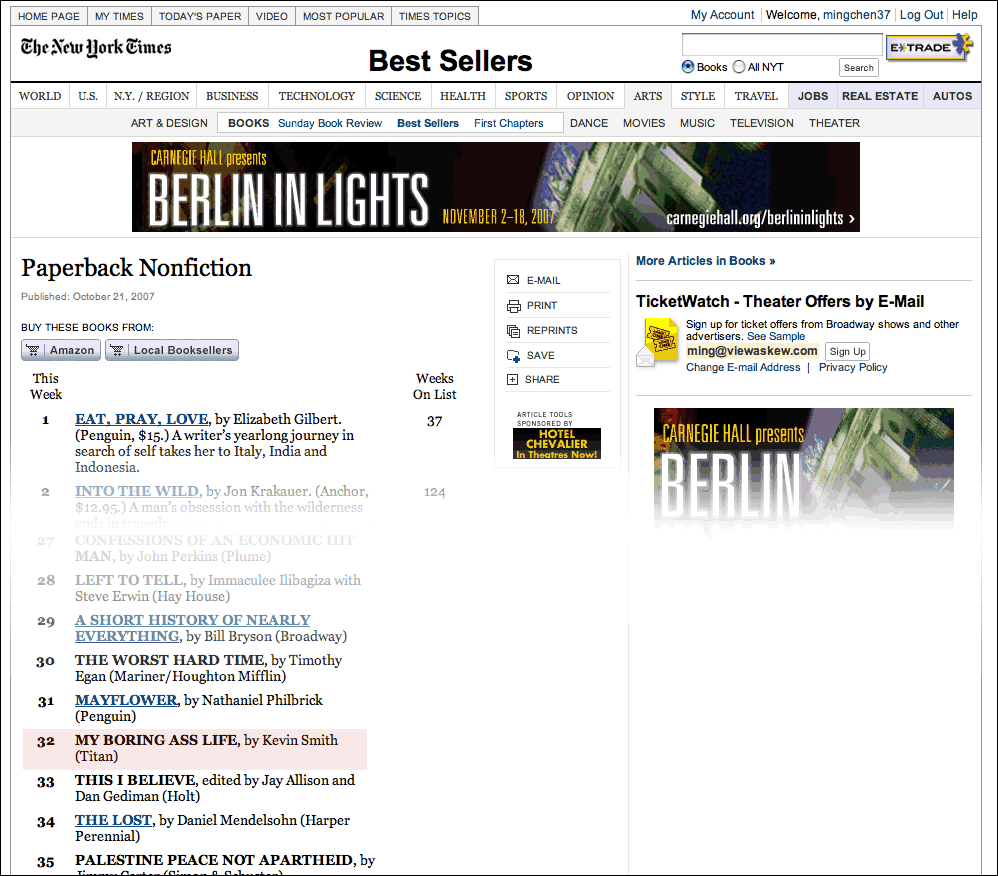Open the MOVIES subsection
This screenshot has height=876, width=998.
tap(644, 124)
